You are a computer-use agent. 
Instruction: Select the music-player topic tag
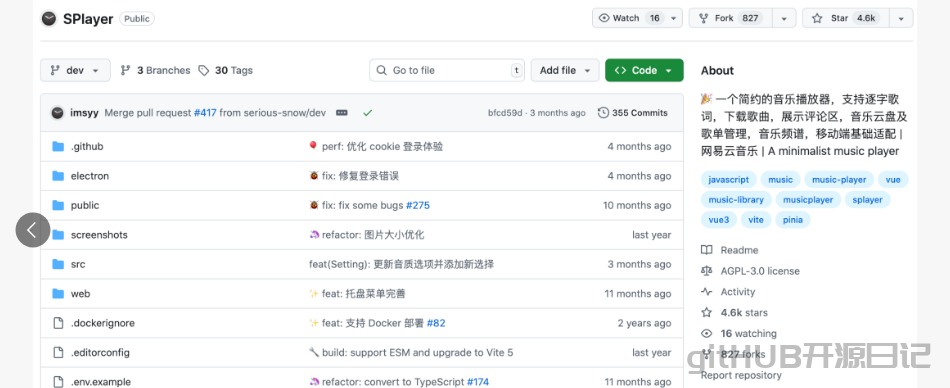point(839,179)
